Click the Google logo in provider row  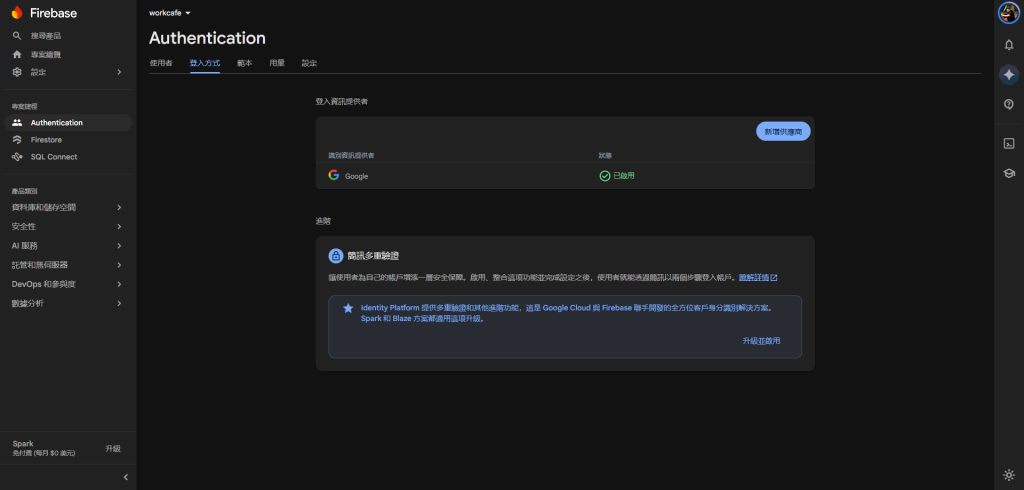tap(334, 175)
